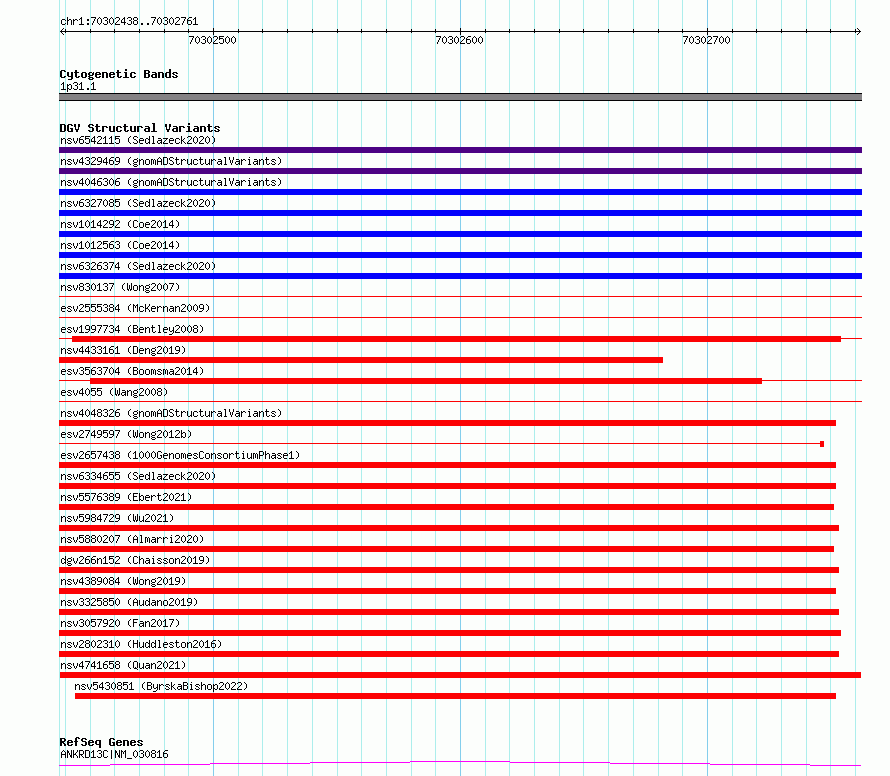This screenshot has height=776, width=890.
Task: Click the magenta ANKRD13C gene line
Action: (460, 762)
